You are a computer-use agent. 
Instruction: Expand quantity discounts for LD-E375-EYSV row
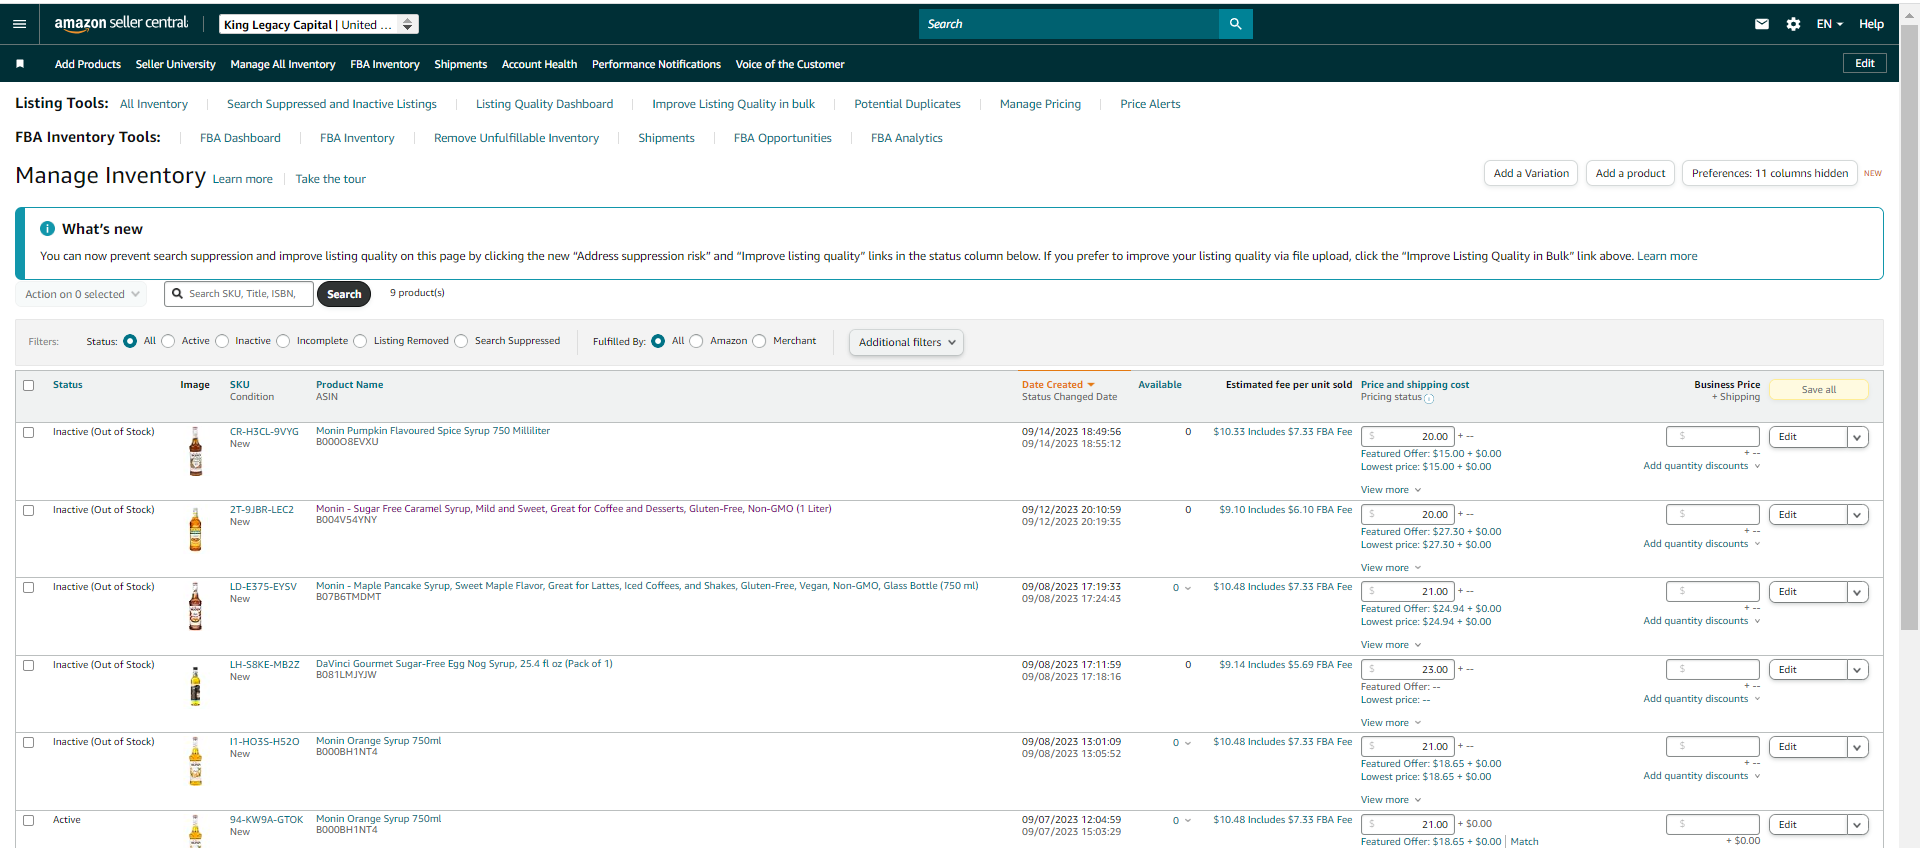(1701, 621)
